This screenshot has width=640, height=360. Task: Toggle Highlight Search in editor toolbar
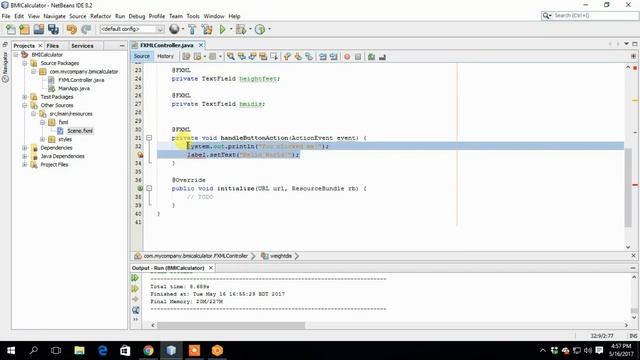[x=263, y=57]
